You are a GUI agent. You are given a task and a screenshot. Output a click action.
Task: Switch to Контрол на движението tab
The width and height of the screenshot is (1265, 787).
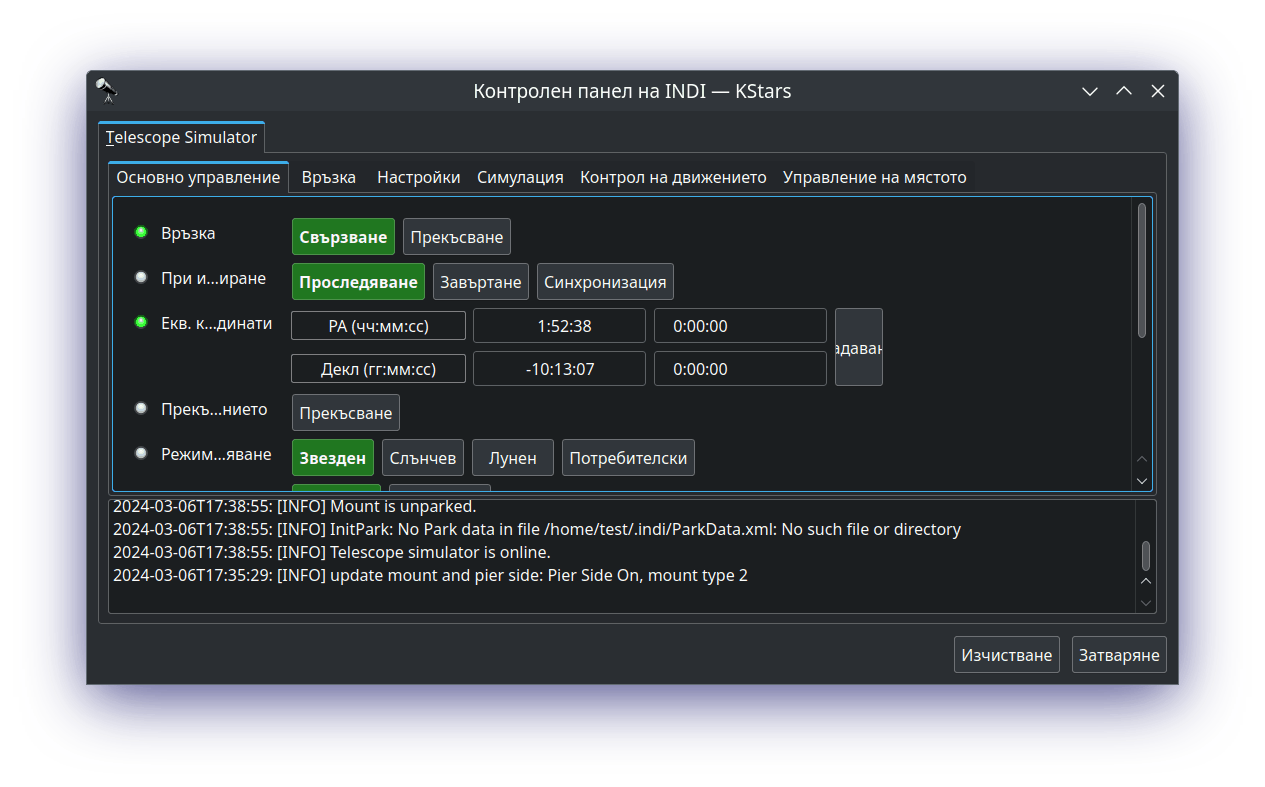tap(673, 177)
